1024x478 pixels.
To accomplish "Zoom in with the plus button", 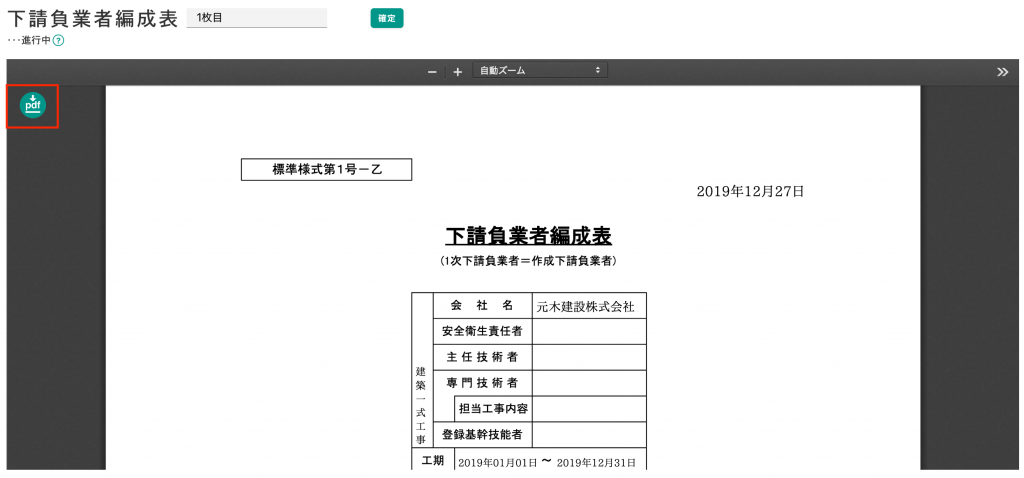I will (457, 71).
